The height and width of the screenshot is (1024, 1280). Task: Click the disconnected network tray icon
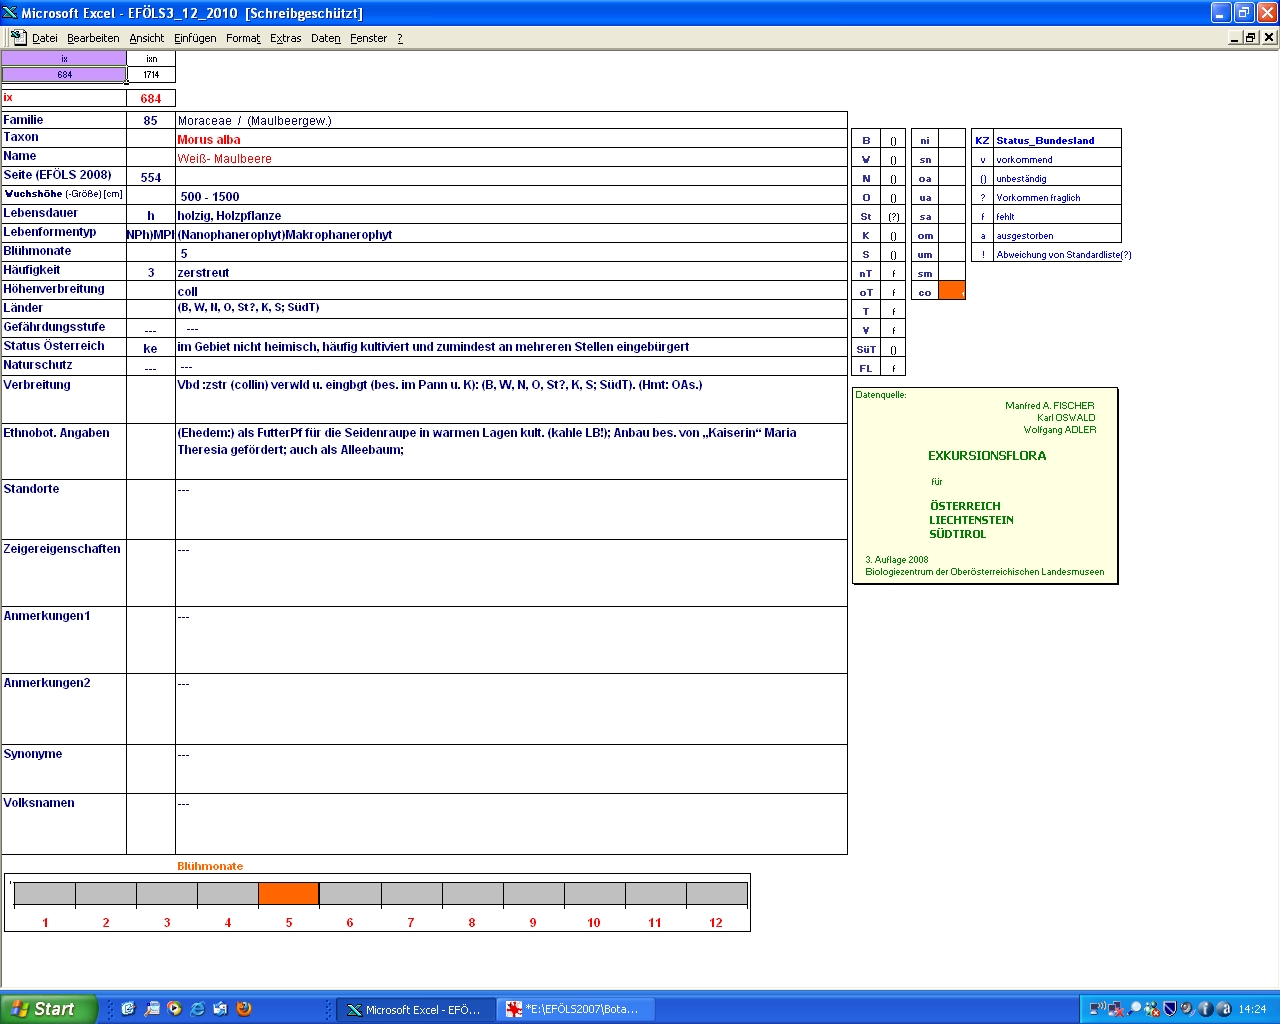coord(1116,1009)
